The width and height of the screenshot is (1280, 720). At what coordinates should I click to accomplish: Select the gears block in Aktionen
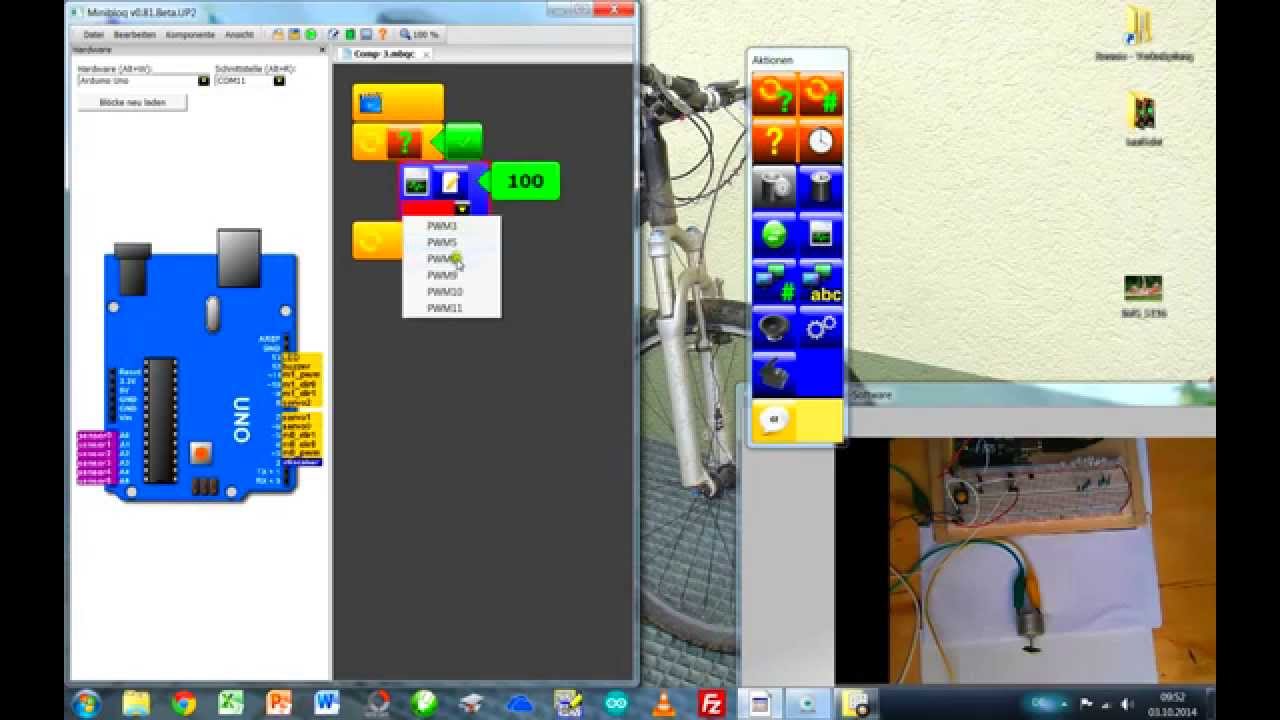click(x=820, y=328)
